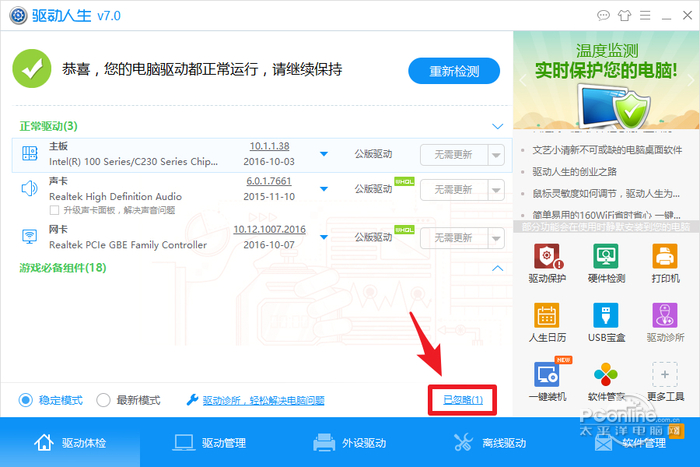Click 无需更新 button for 主板
Screen dimensions: 700x467
tap(454, 155)
